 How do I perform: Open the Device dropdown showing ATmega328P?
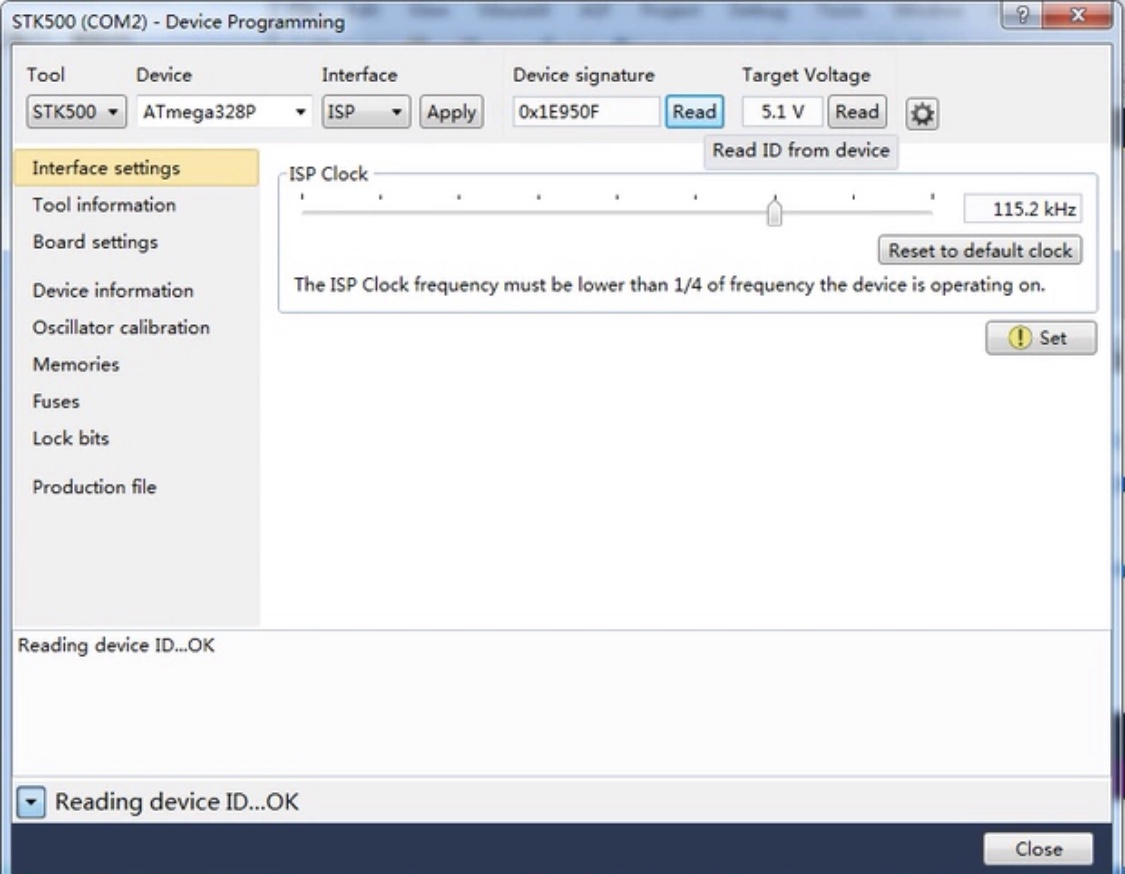tap(224, 112)
